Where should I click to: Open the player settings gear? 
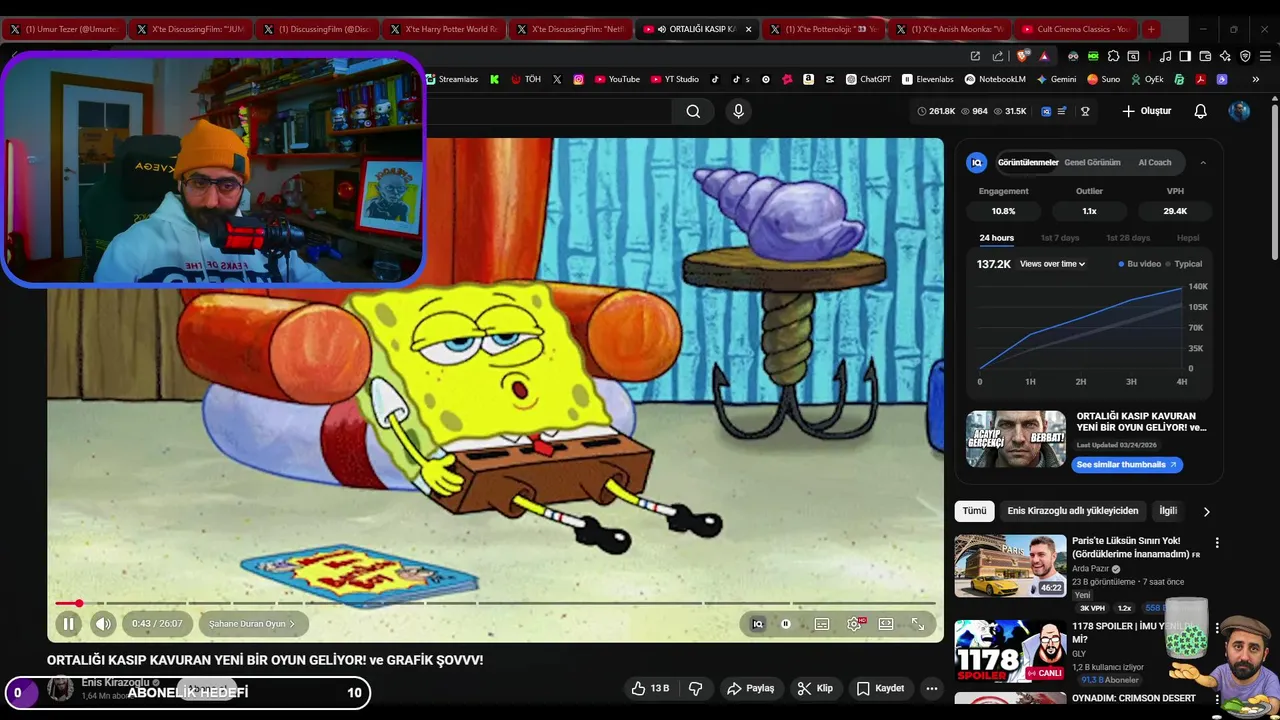[854, 624]
